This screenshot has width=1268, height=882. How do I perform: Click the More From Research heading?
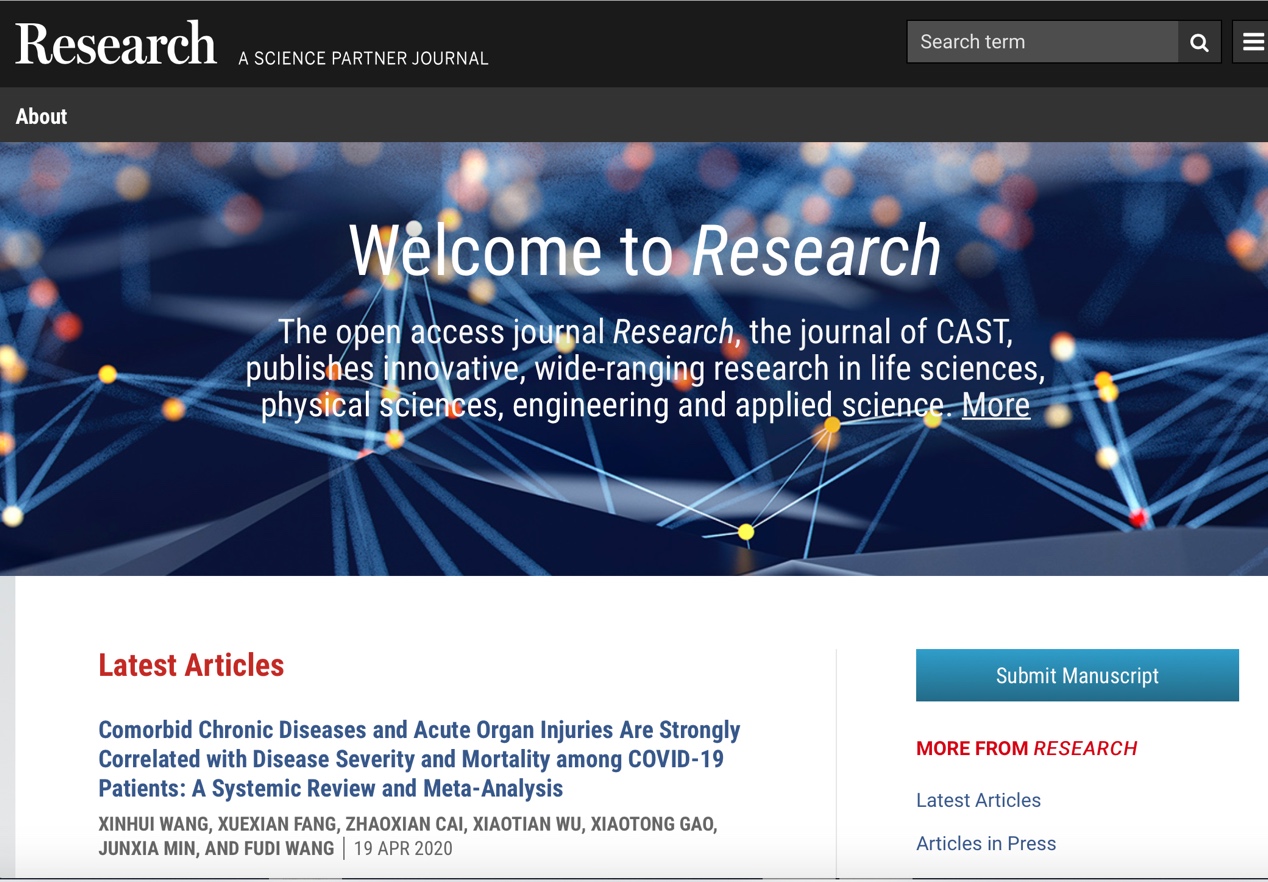(1026, 748)
